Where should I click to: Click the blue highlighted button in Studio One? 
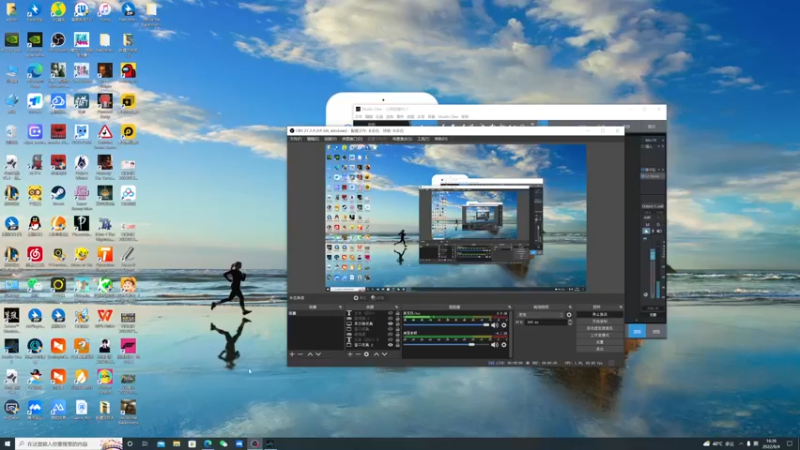pos(637,332)
